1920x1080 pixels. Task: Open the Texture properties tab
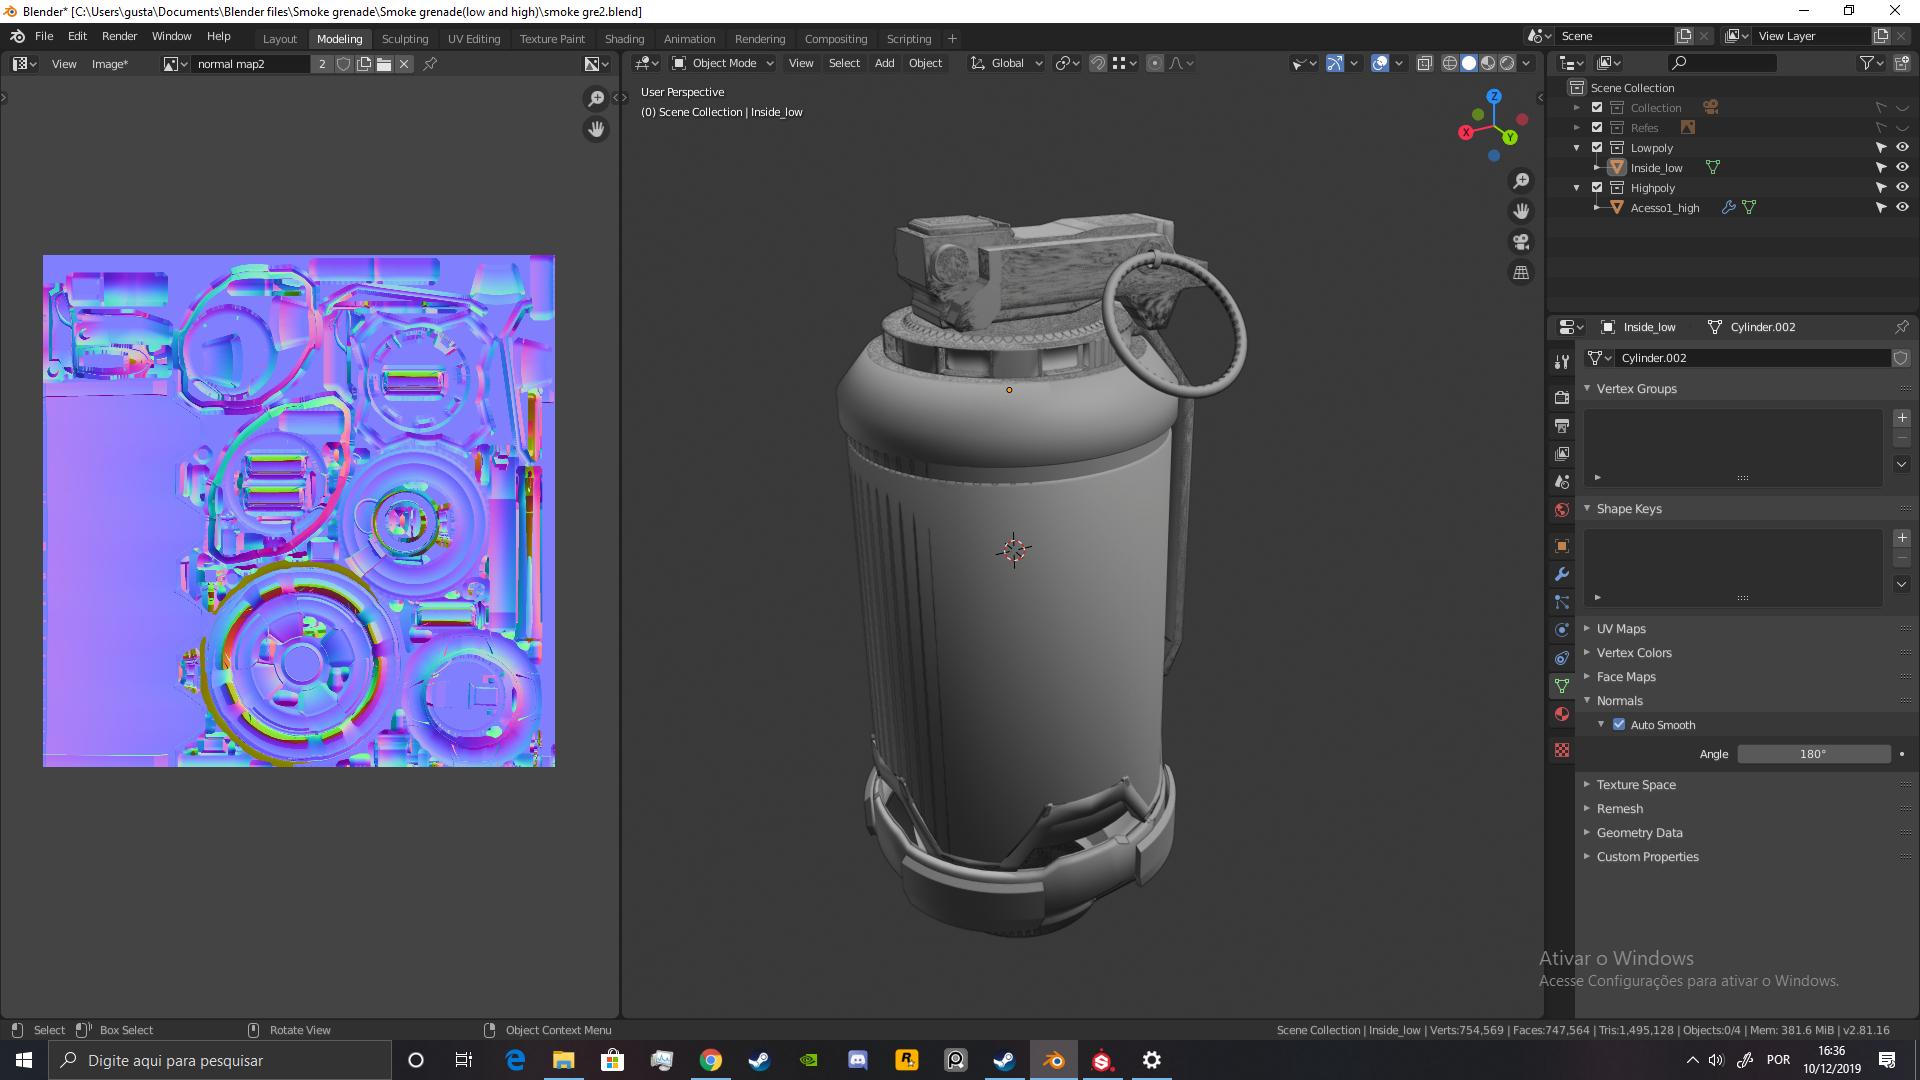pos(1561,750)
